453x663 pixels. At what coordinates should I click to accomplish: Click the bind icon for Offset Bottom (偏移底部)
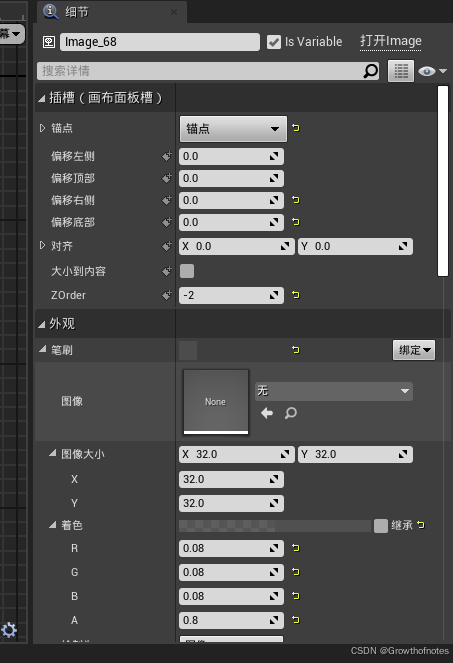click(167, 222)
